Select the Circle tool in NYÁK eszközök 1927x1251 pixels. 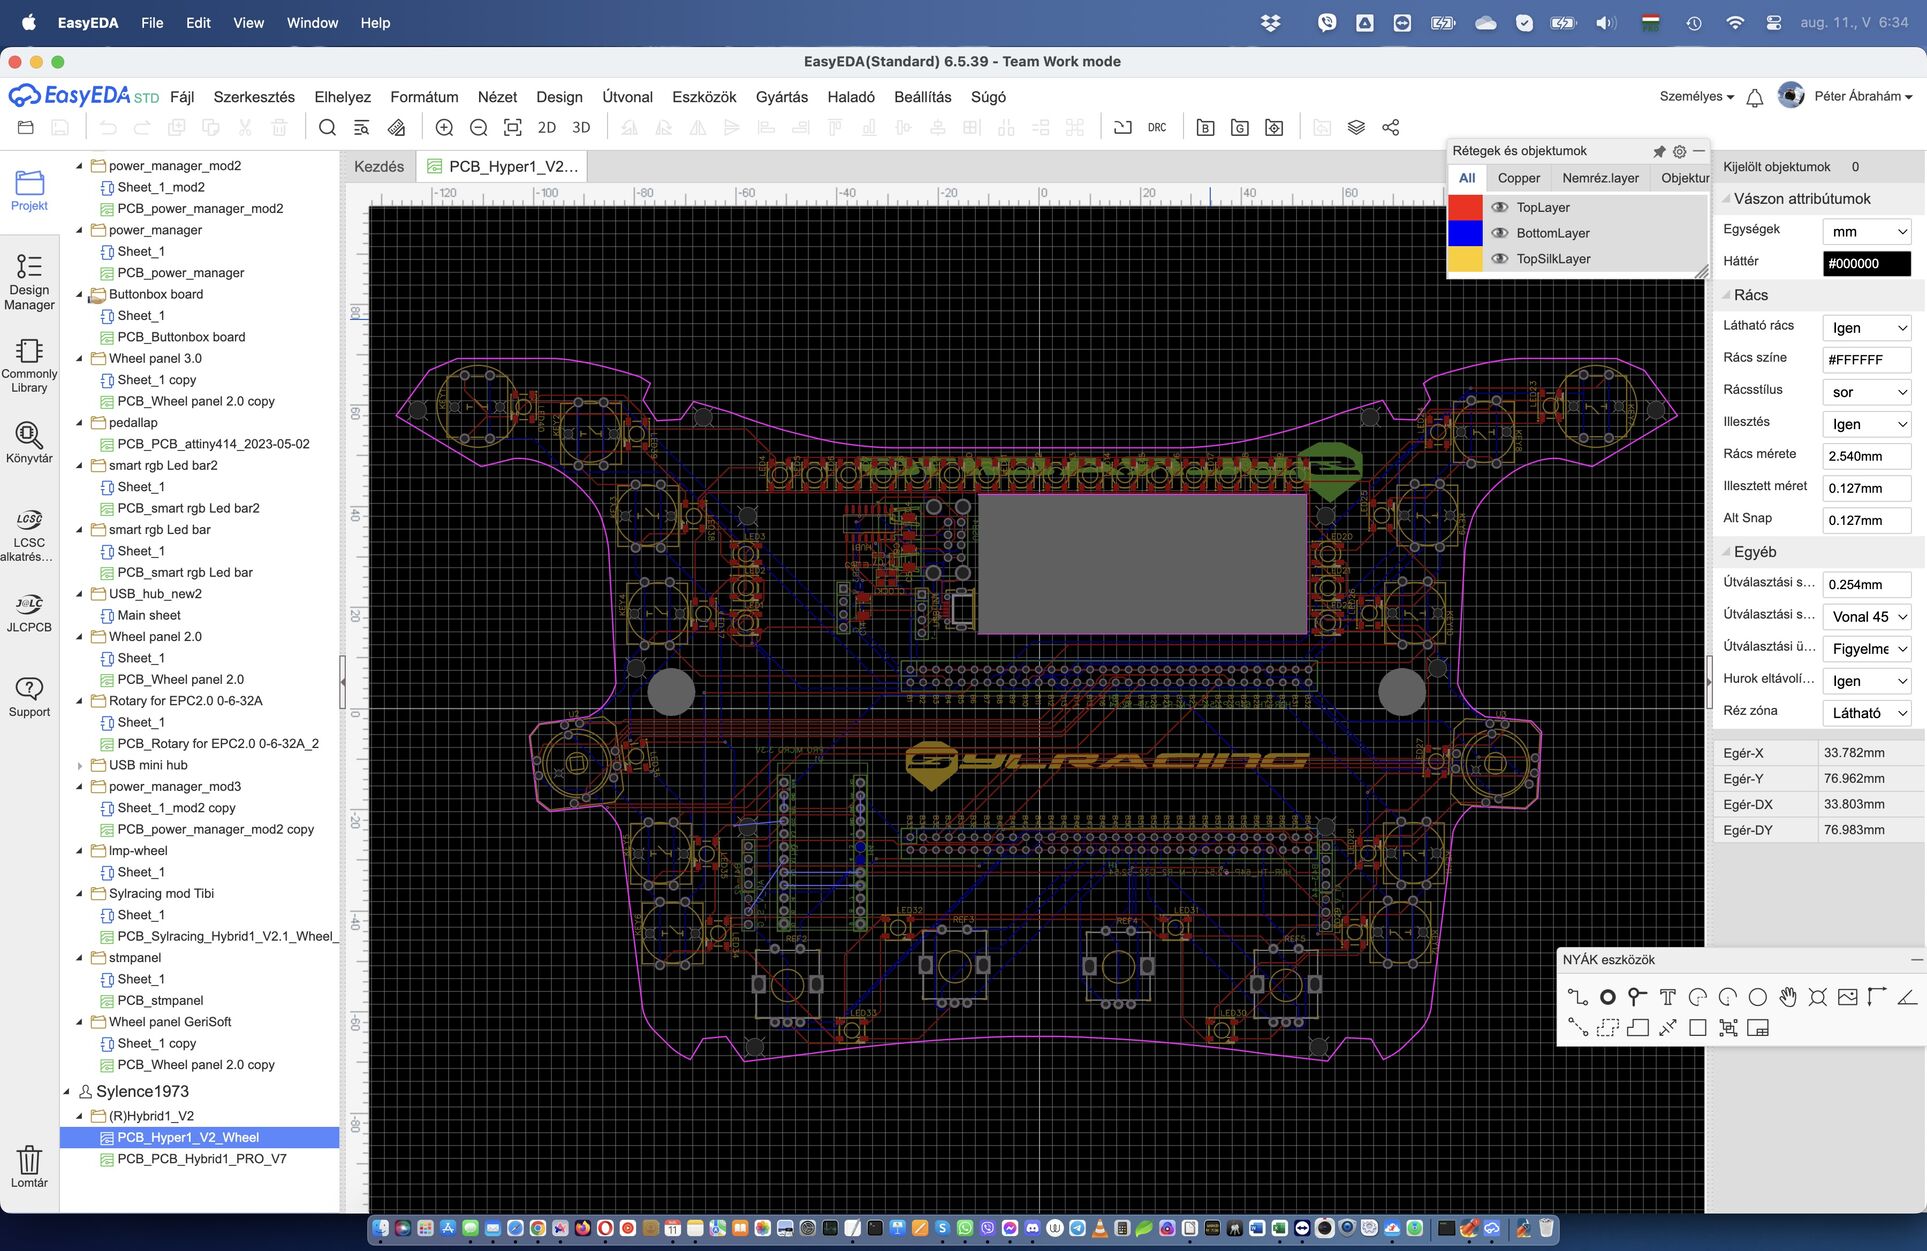point(1757,997)
